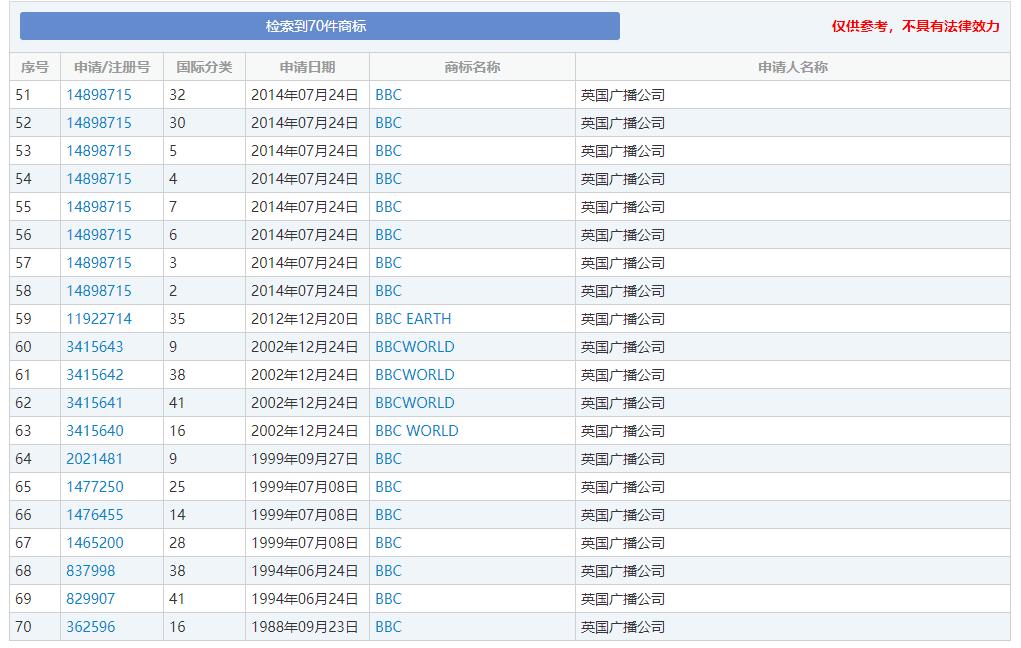Open registration number 829907 link
This screenshot has height=648, width=1021.
click(91, 599)
